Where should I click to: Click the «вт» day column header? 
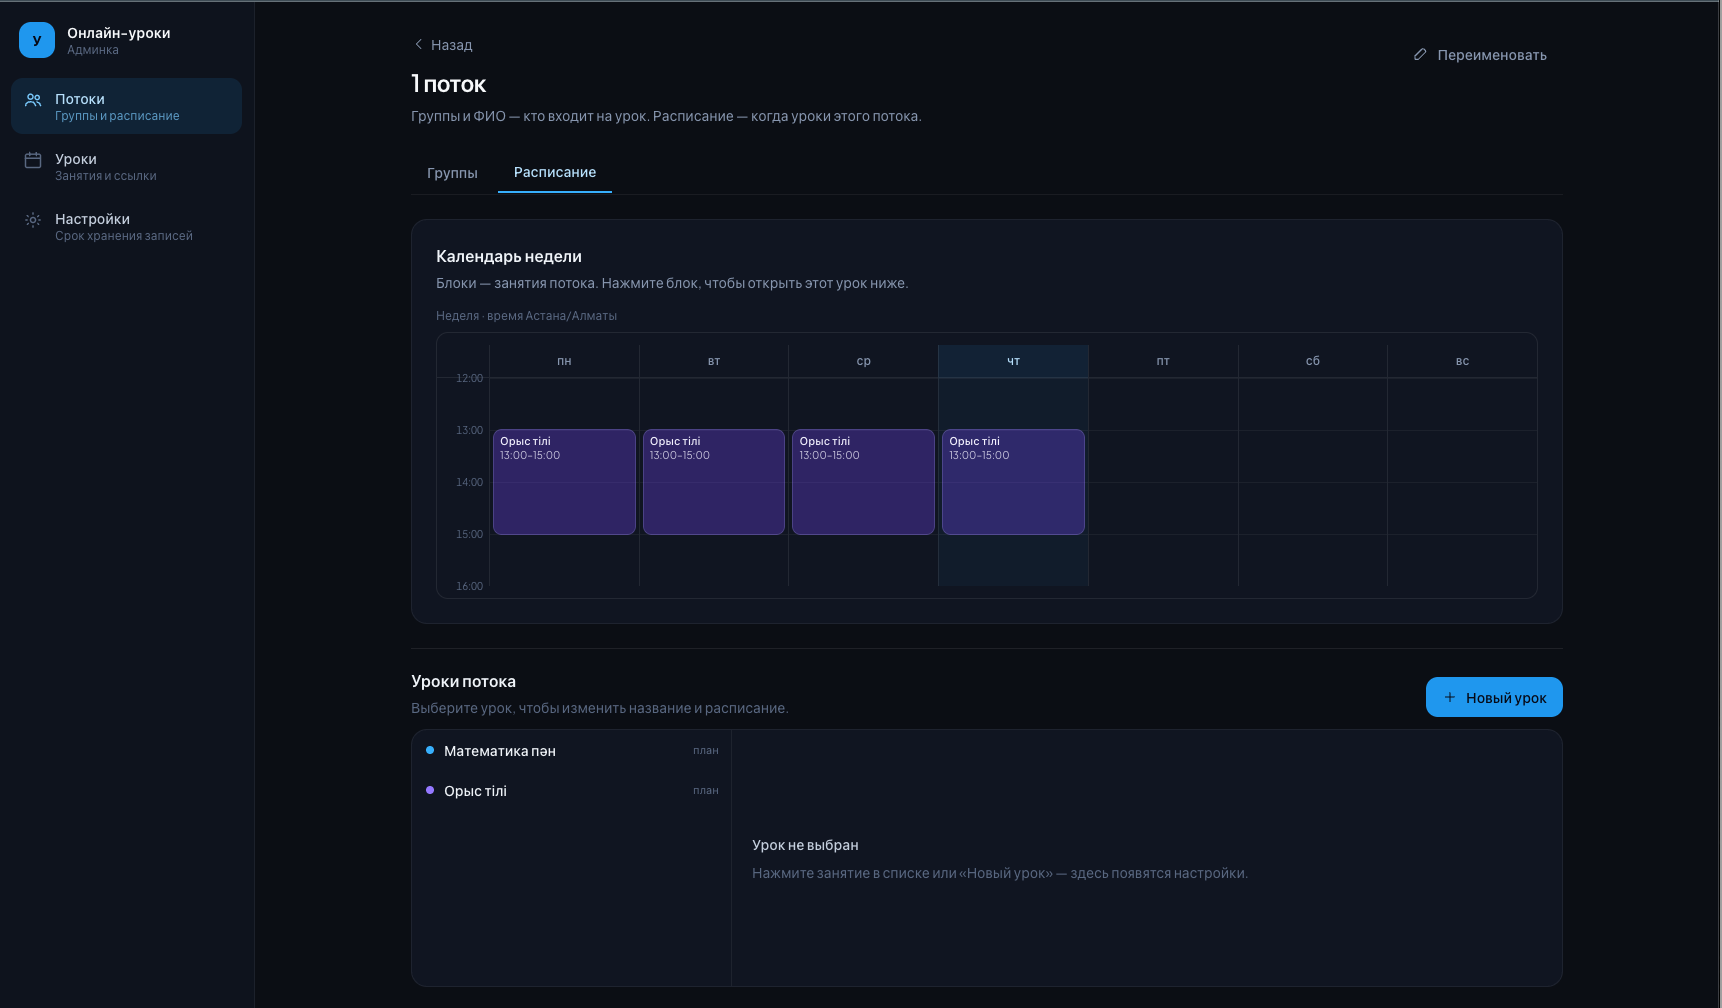pyautogui.click(x=714, y=361)
